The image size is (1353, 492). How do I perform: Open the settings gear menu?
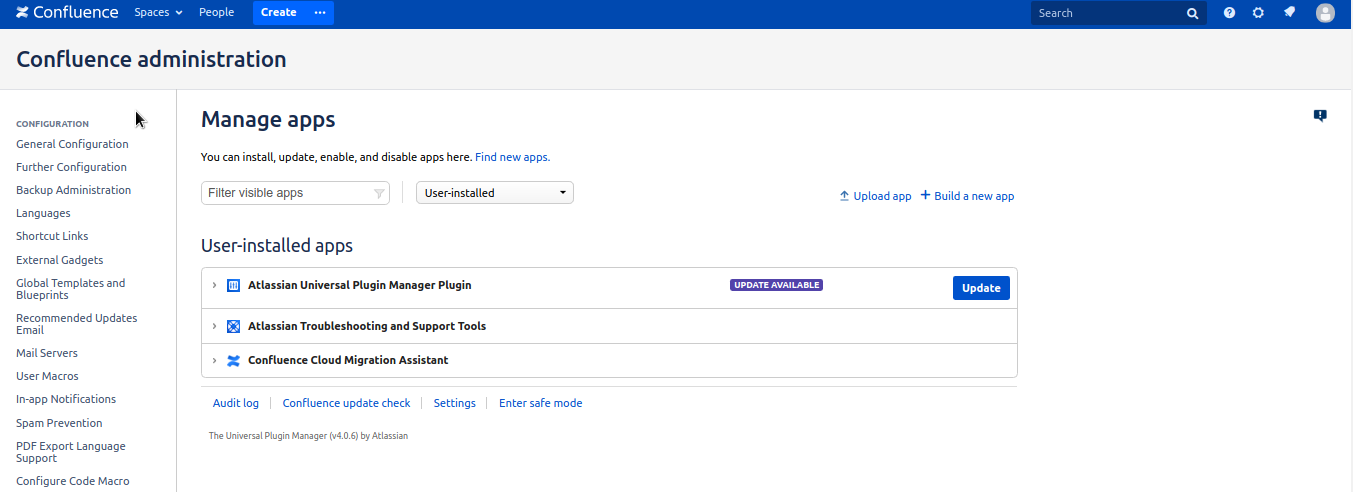tap(1258, 13)
